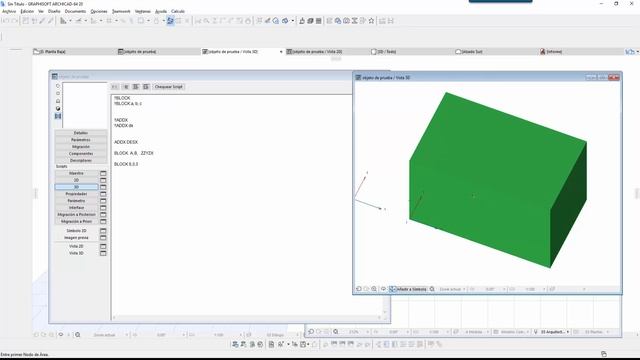Open the Edición menu
Image resolution: width=640 pixels, height=360 pixels.
click(x=27, y=11)
